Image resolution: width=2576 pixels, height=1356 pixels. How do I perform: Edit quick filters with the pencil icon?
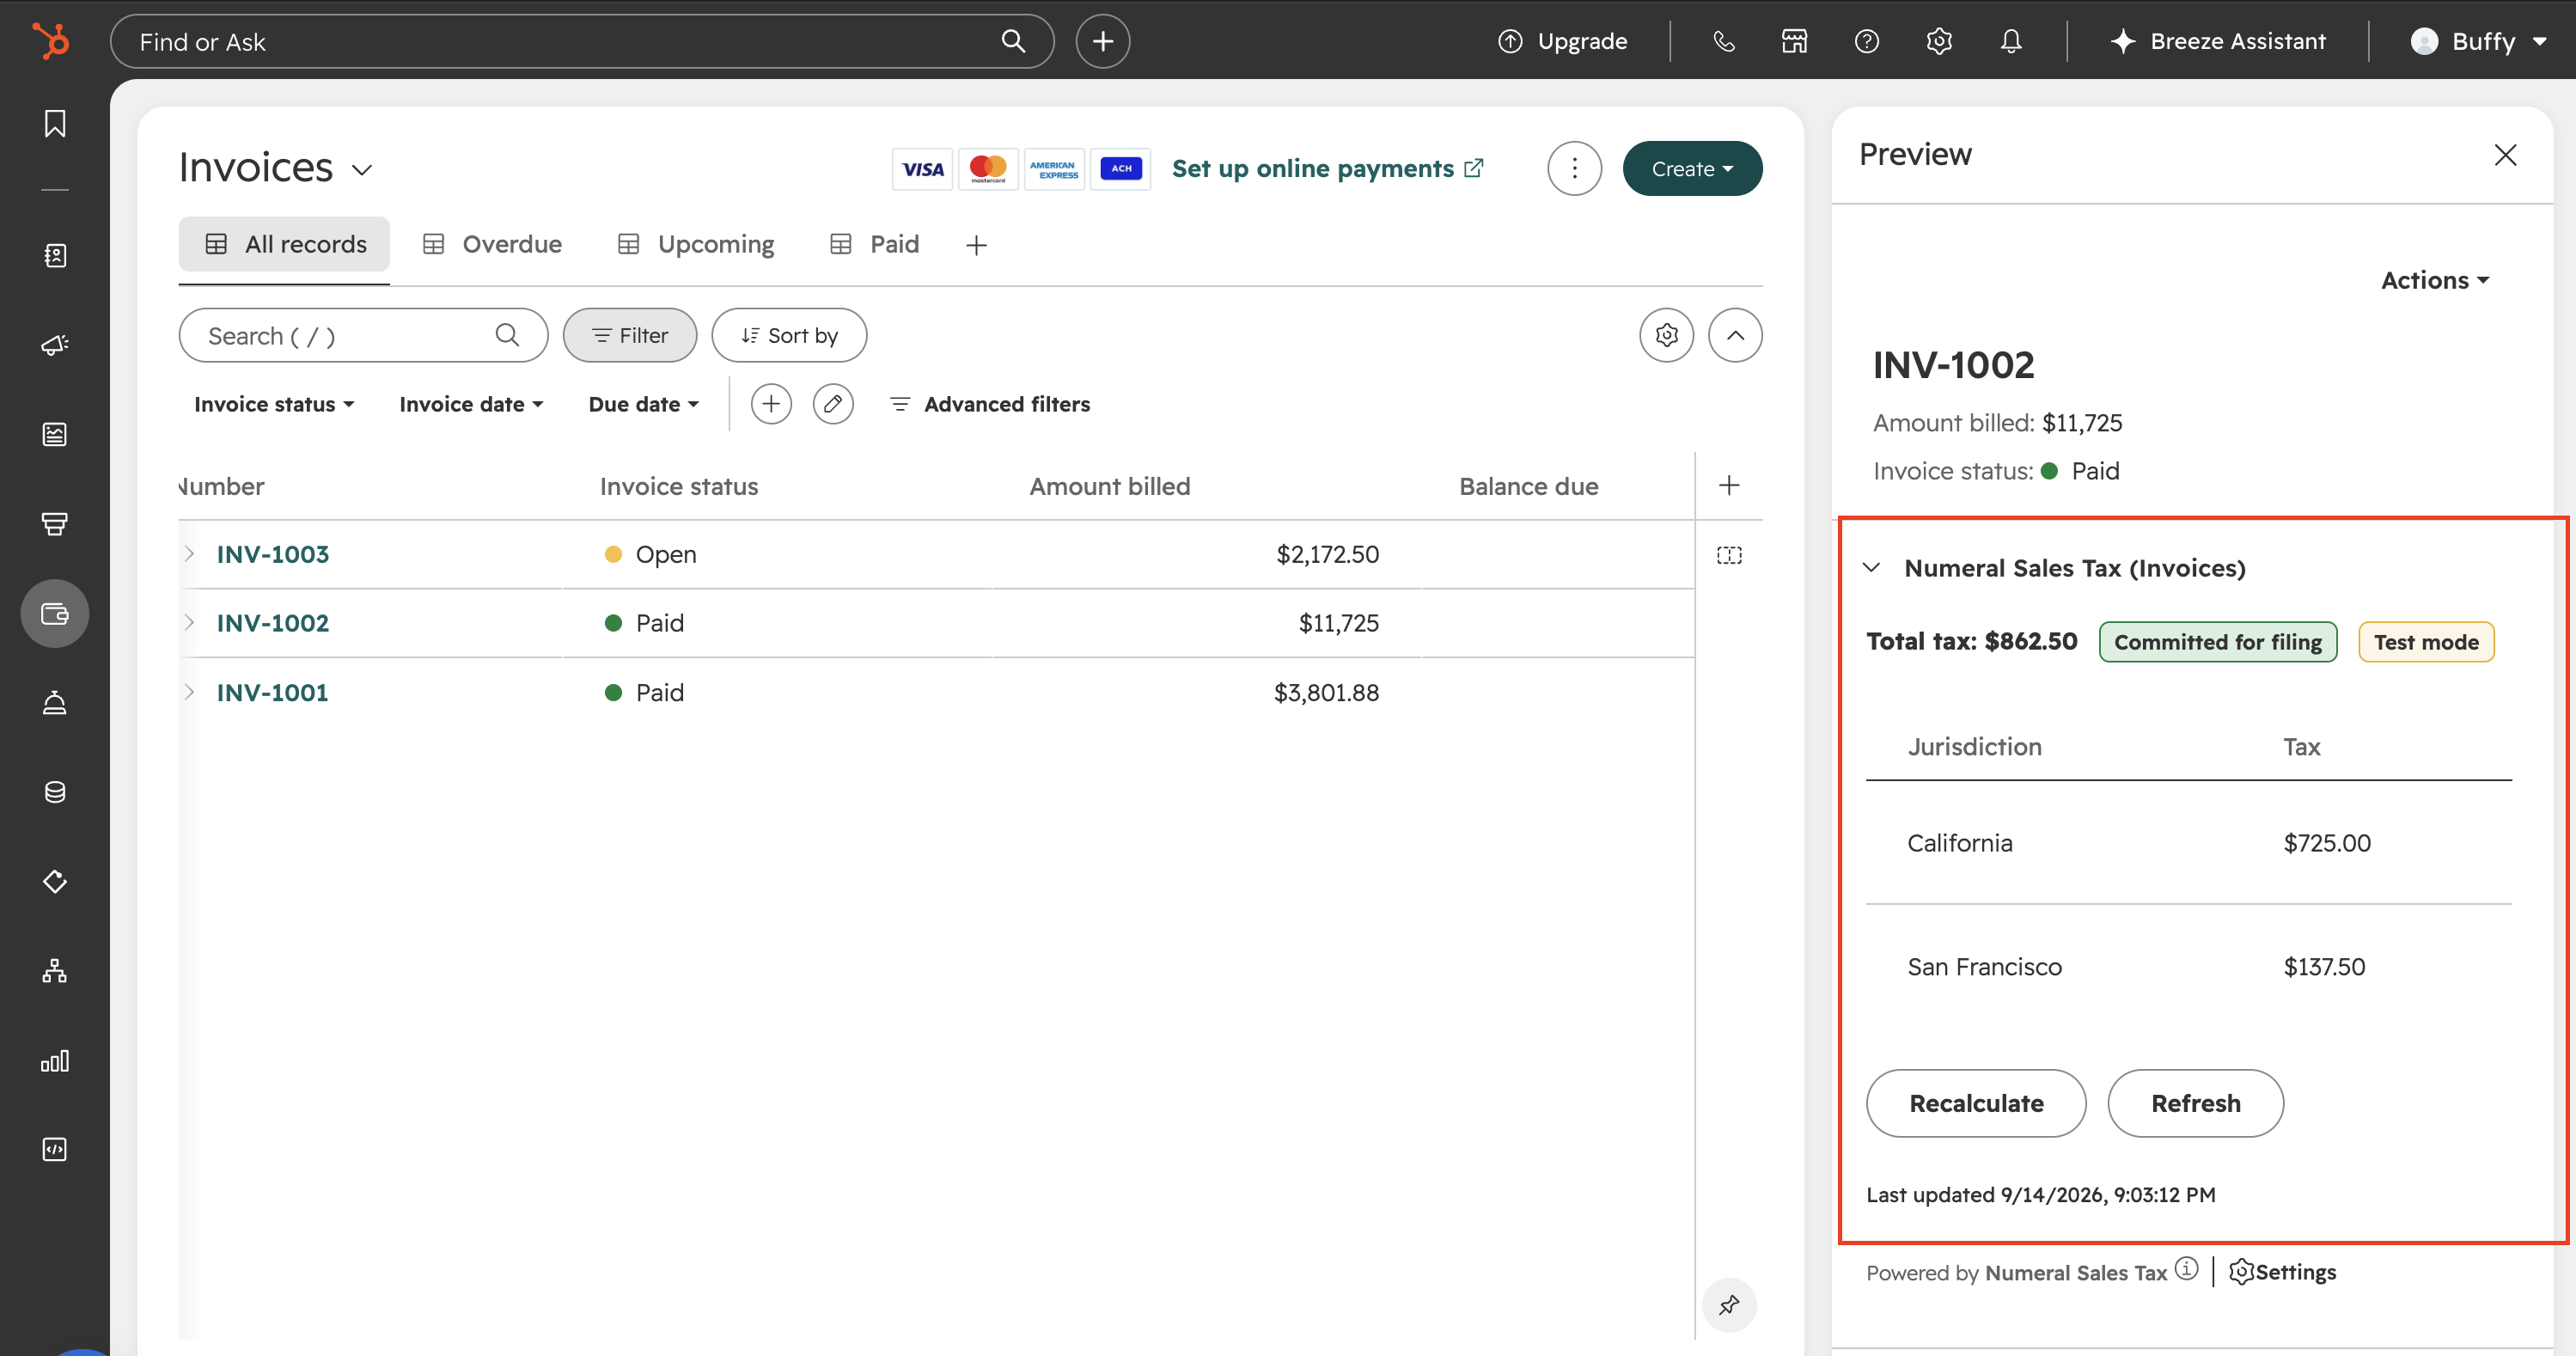pyautogui.click(x=833, y=404)
